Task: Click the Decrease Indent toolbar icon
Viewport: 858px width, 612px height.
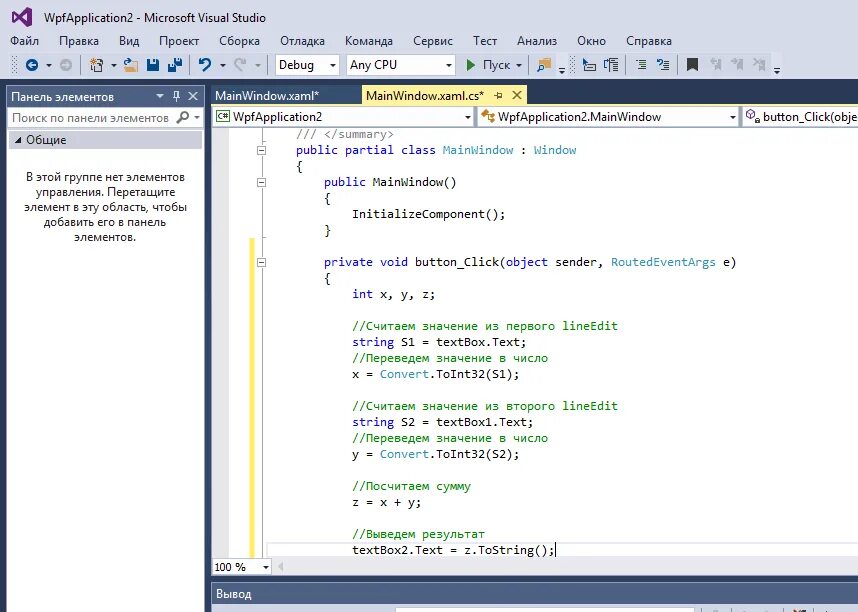Action: [641, 65]
